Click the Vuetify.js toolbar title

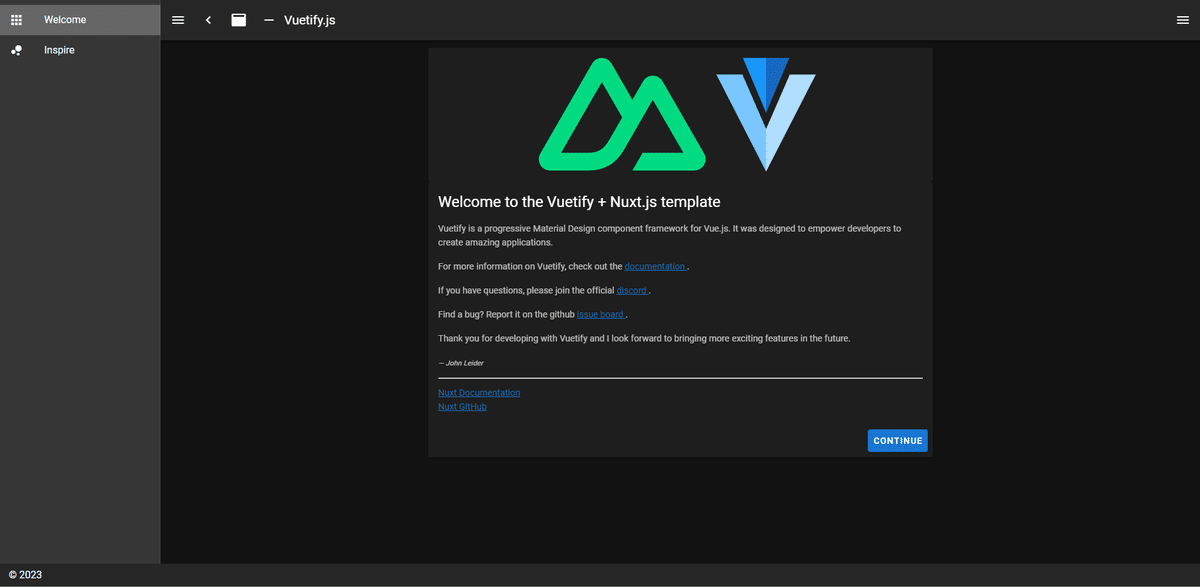(x=310, y=20)
